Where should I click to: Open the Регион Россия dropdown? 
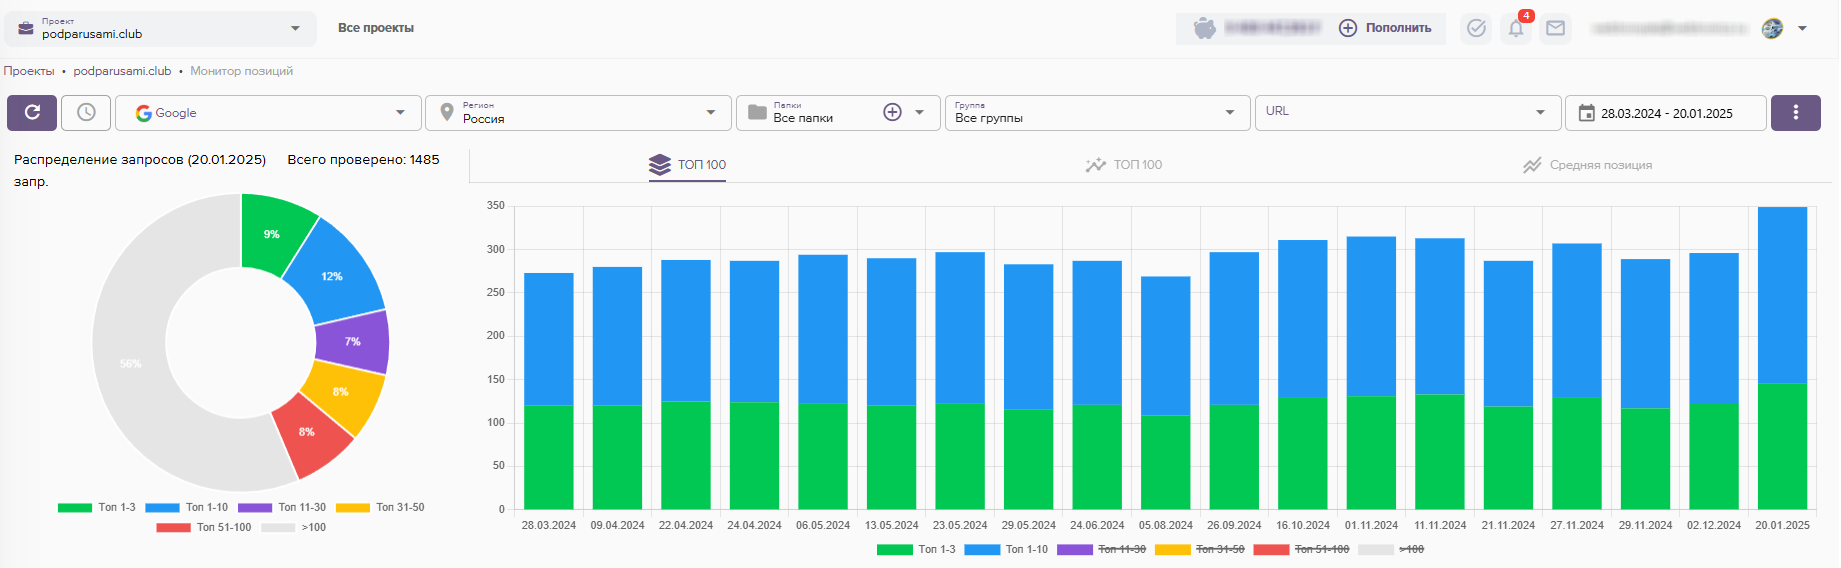(x=578, y=113)
